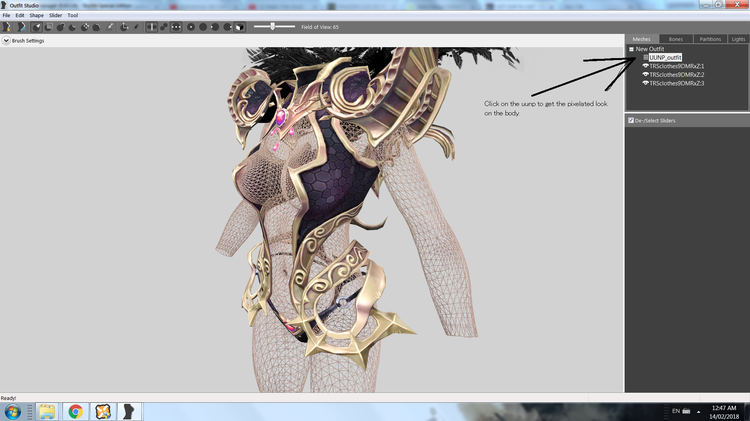Open the Tool menu
Viewport: 750px width, 421px height.
pos(73,15)
